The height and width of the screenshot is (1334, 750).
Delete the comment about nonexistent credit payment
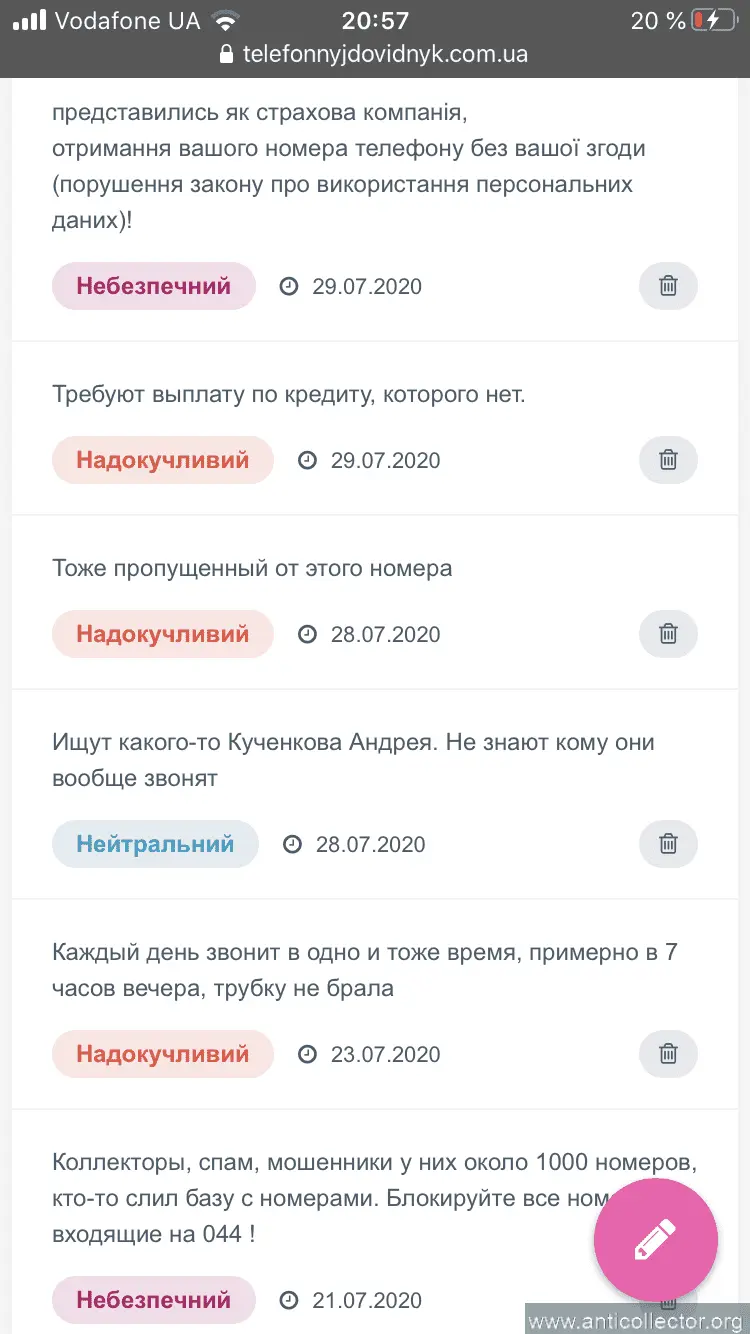coord(668,460)
